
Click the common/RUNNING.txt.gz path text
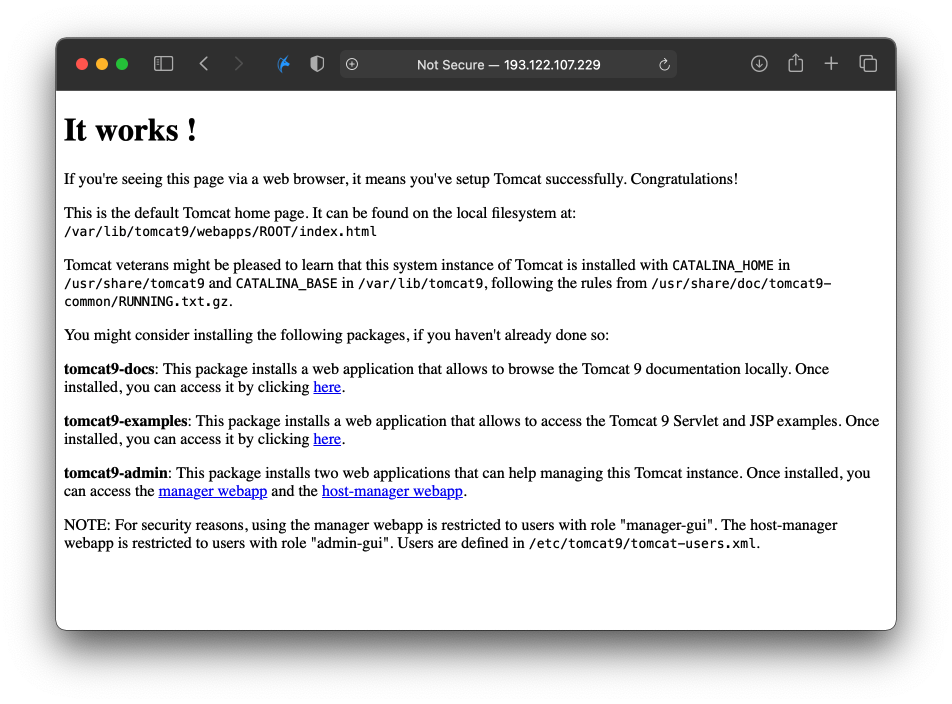(147, 302)
